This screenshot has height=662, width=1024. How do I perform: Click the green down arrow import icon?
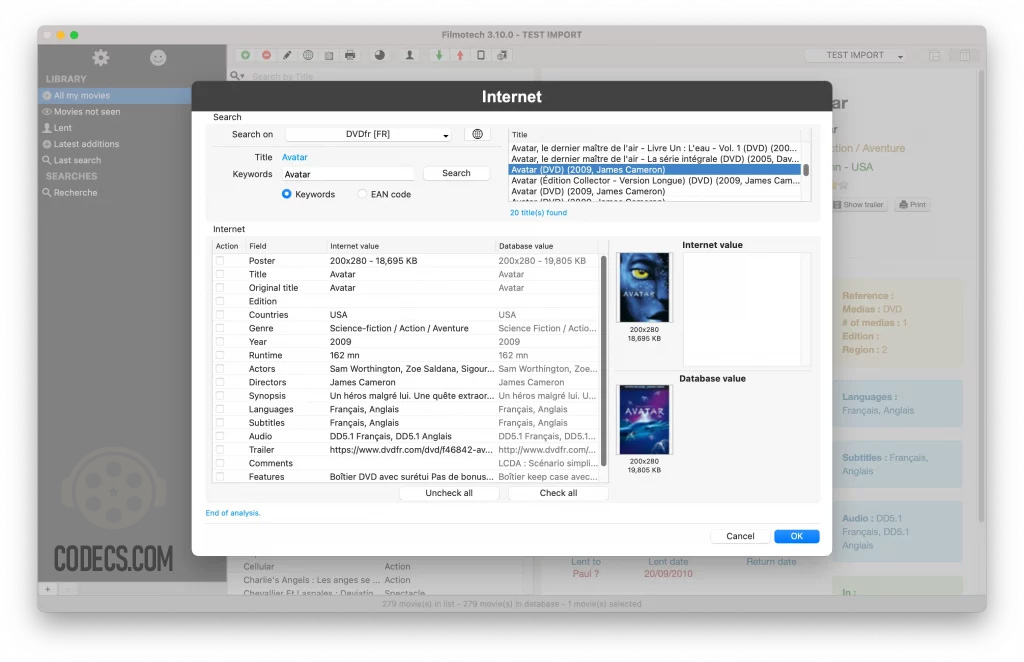click(439, 55)
